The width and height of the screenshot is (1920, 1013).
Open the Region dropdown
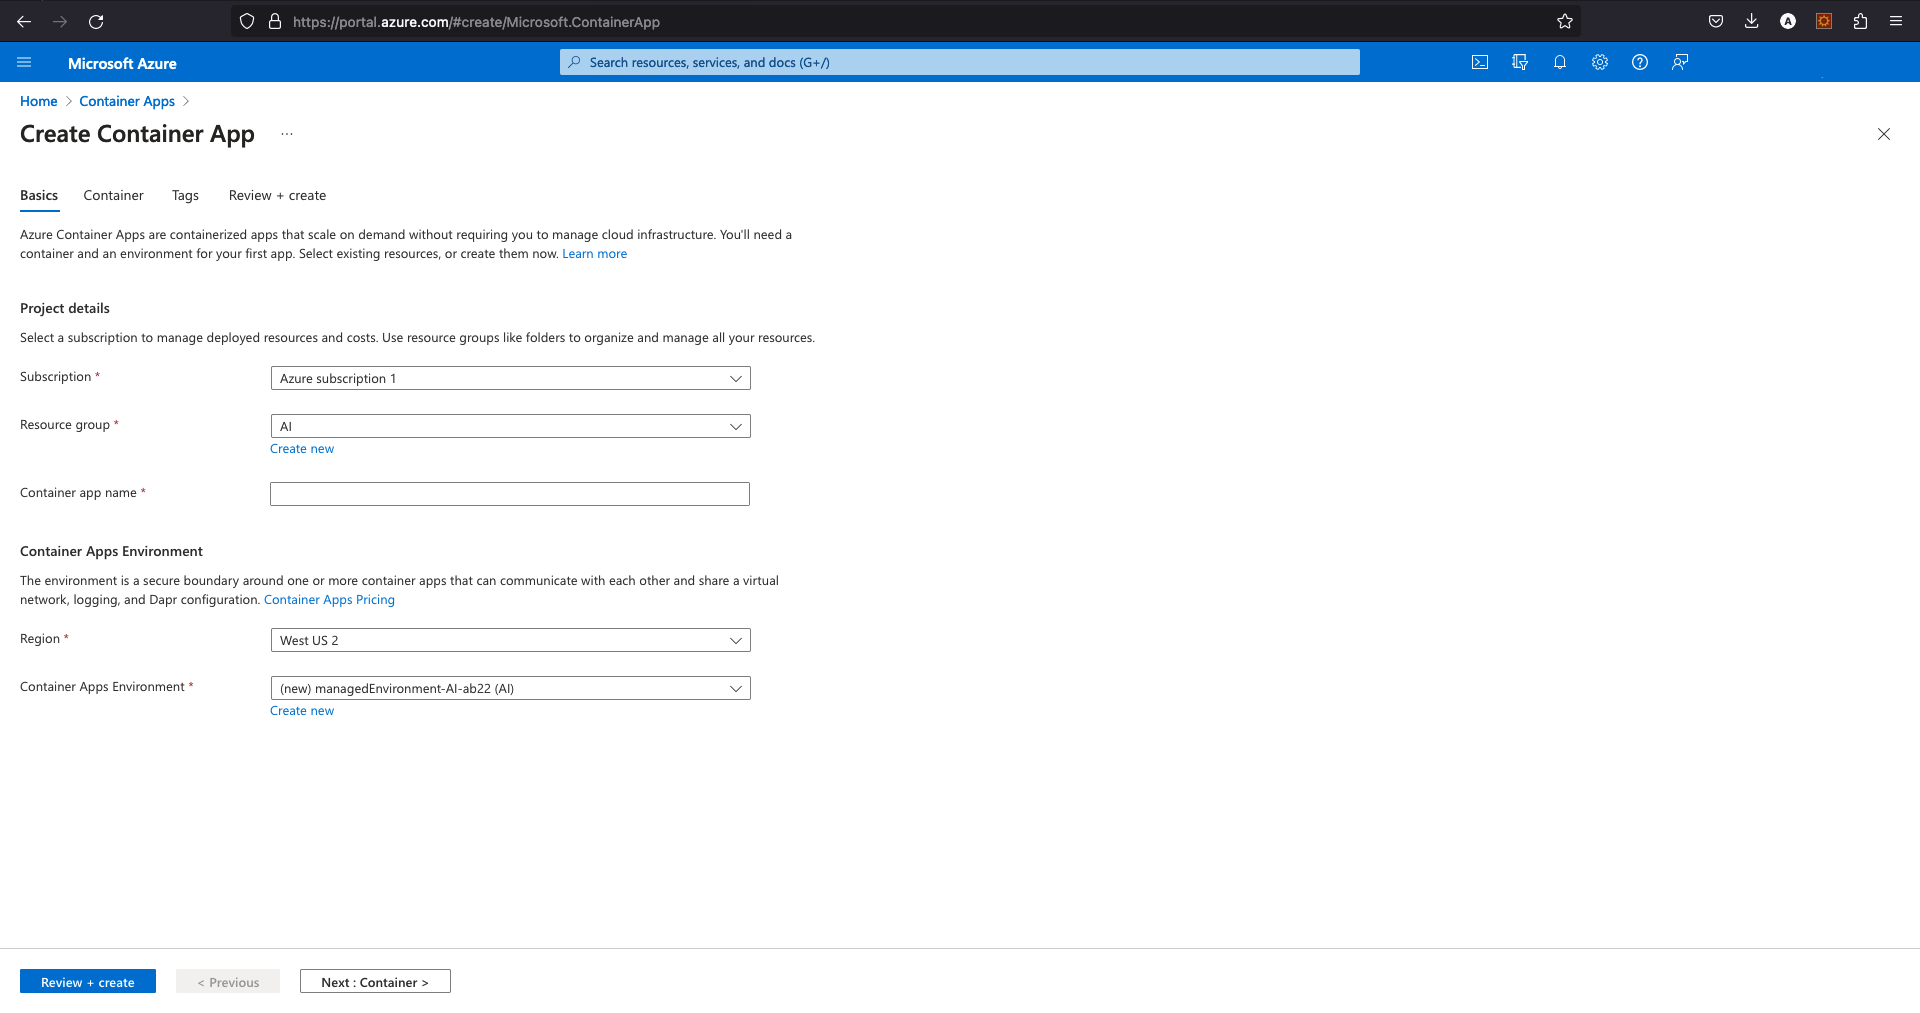click(x=510, y=640)
